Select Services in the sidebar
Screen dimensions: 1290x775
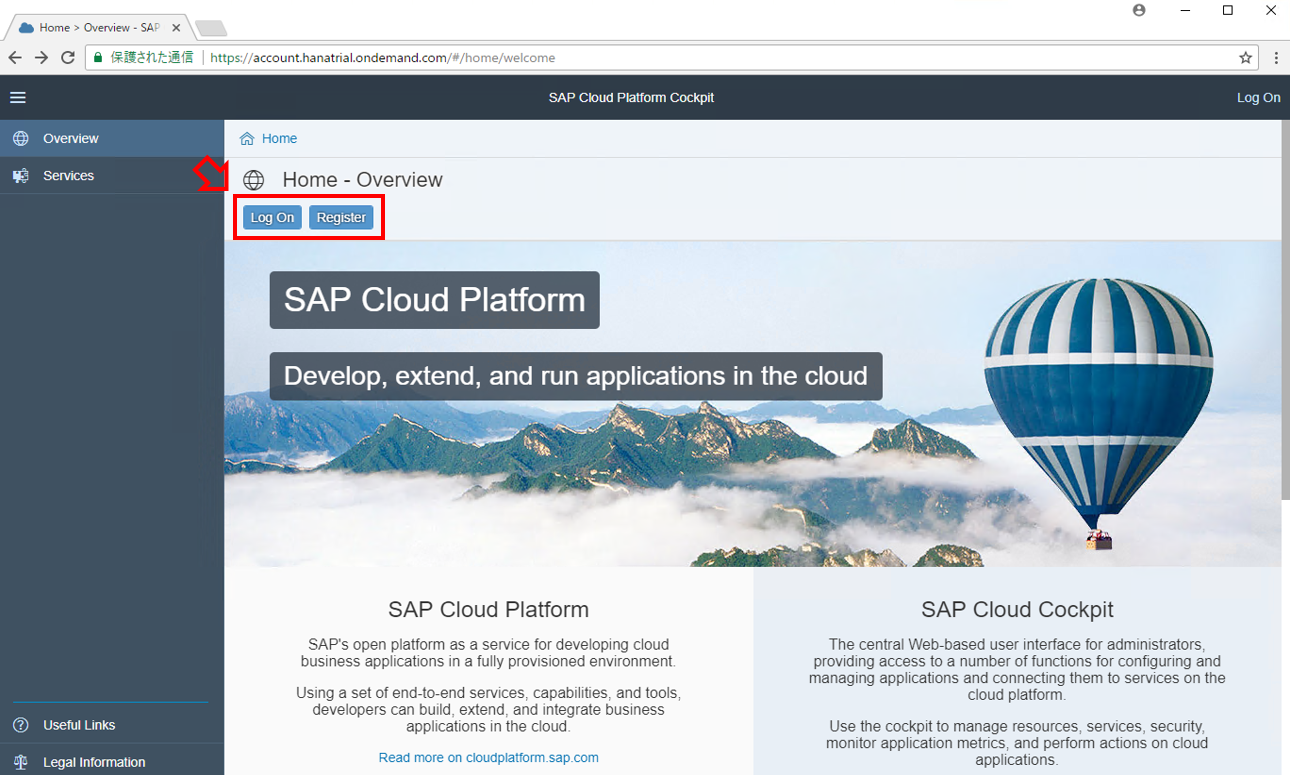pyautogui.click(x=112, y=176)
